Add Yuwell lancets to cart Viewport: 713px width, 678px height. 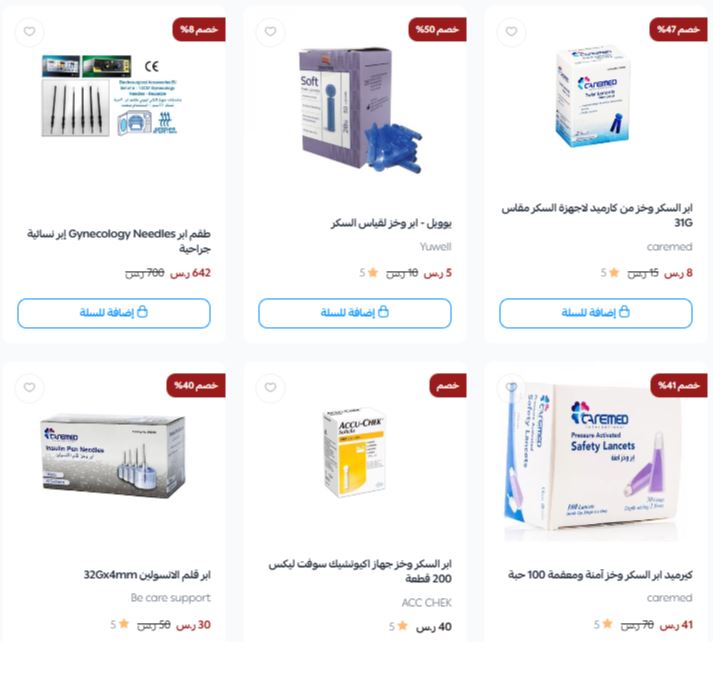click(x=355, y=313)
